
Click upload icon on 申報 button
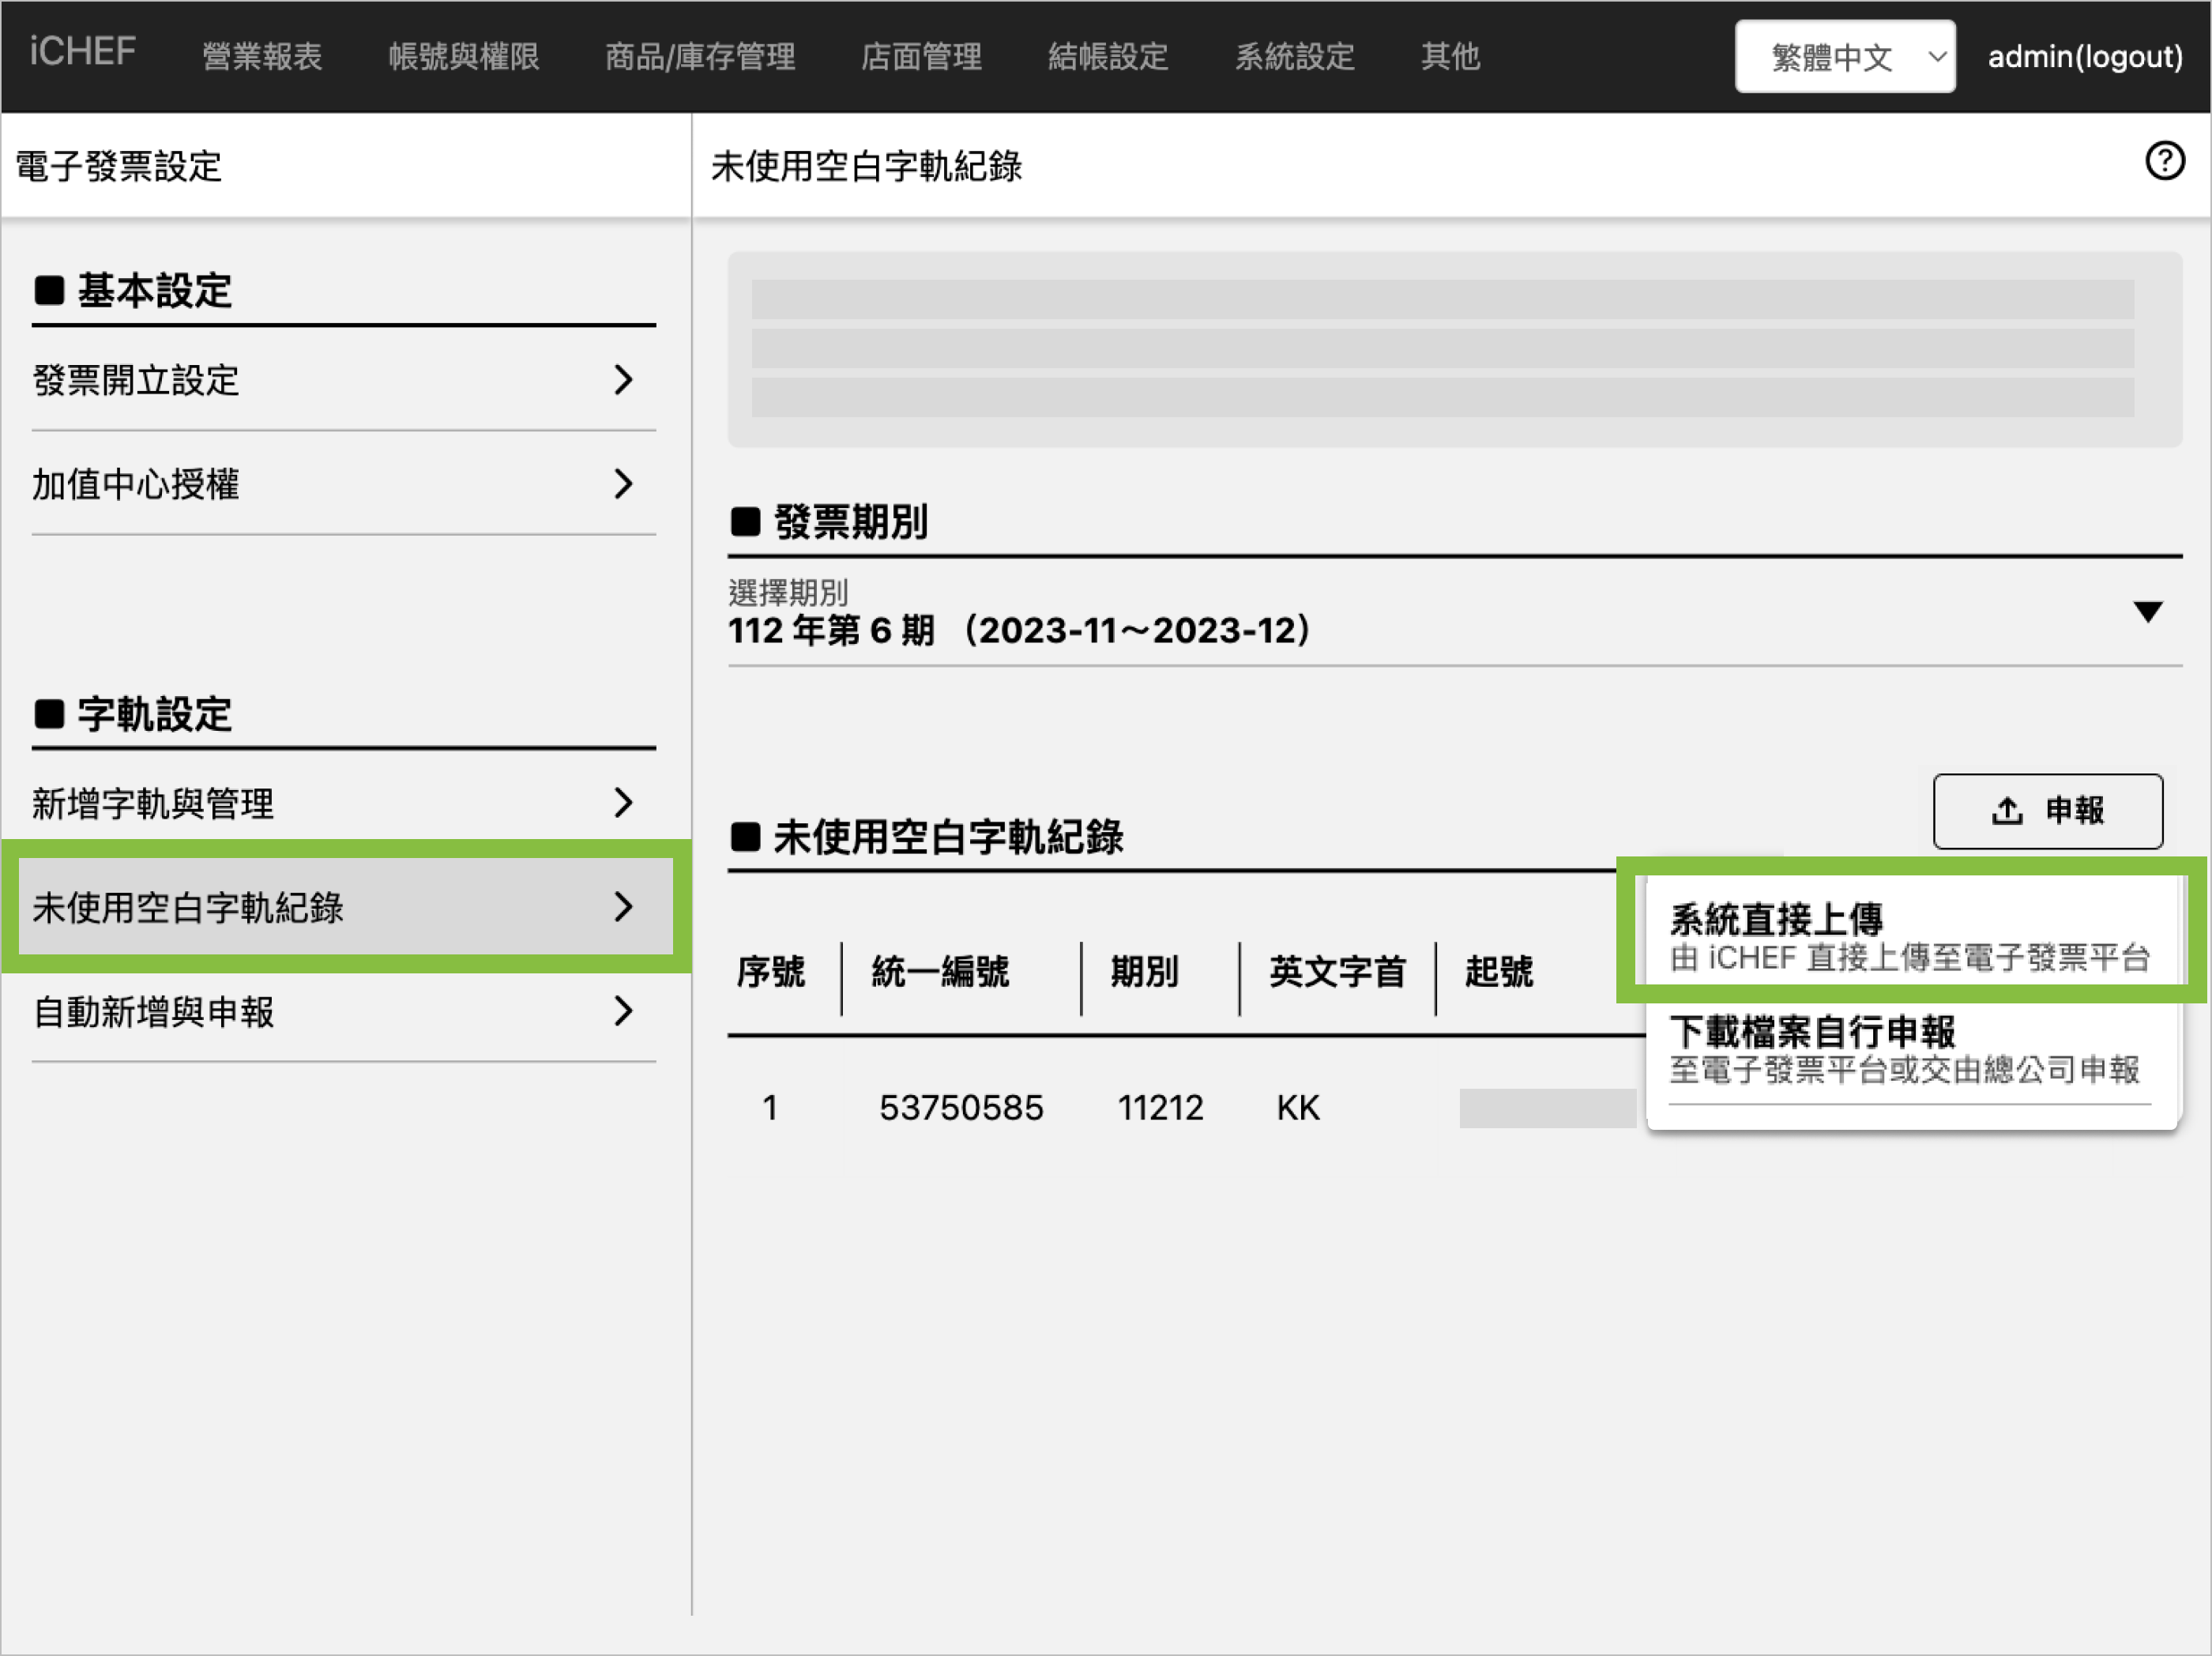coord(2006,811)
